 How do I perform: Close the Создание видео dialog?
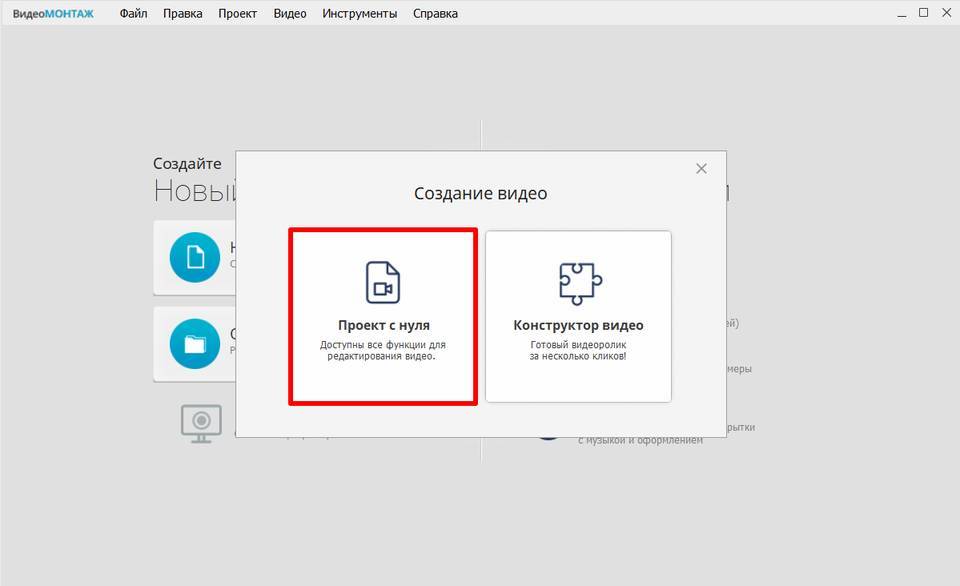701,169
